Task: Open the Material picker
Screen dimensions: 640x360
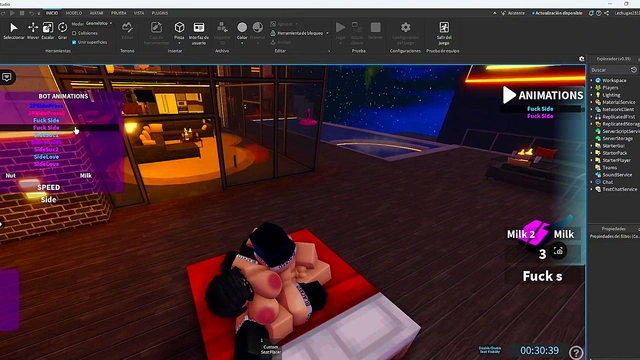Action: click(258, 28)
